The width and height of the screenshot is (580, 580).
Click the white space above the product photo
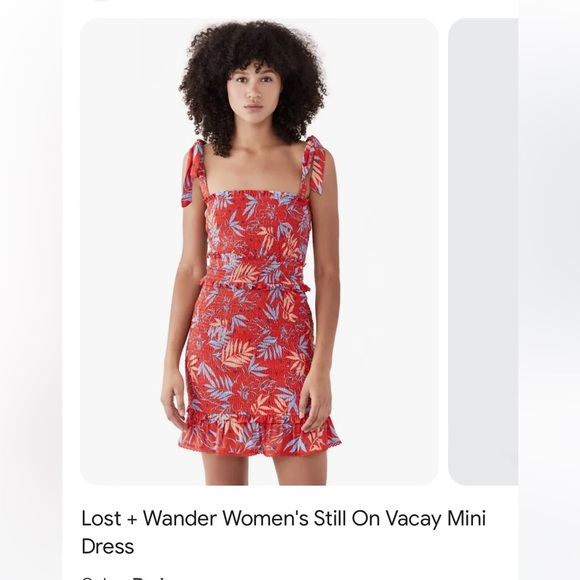click(x=290, y=9)
